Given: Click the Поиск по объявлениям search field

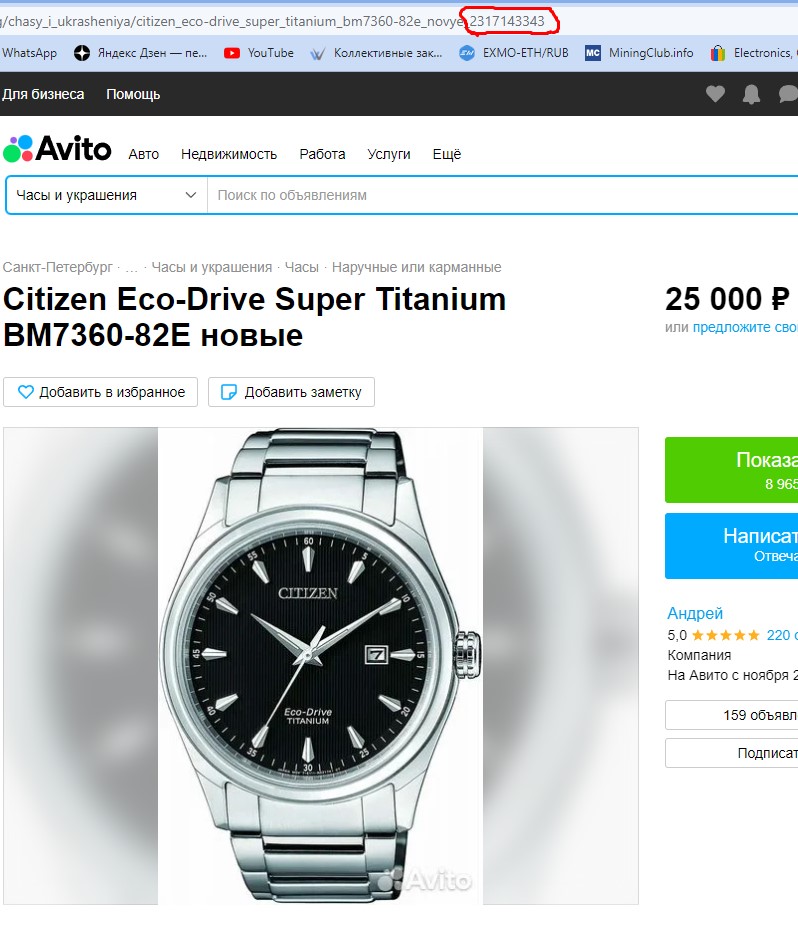Looking at the screenshot, I should [502, 195].
